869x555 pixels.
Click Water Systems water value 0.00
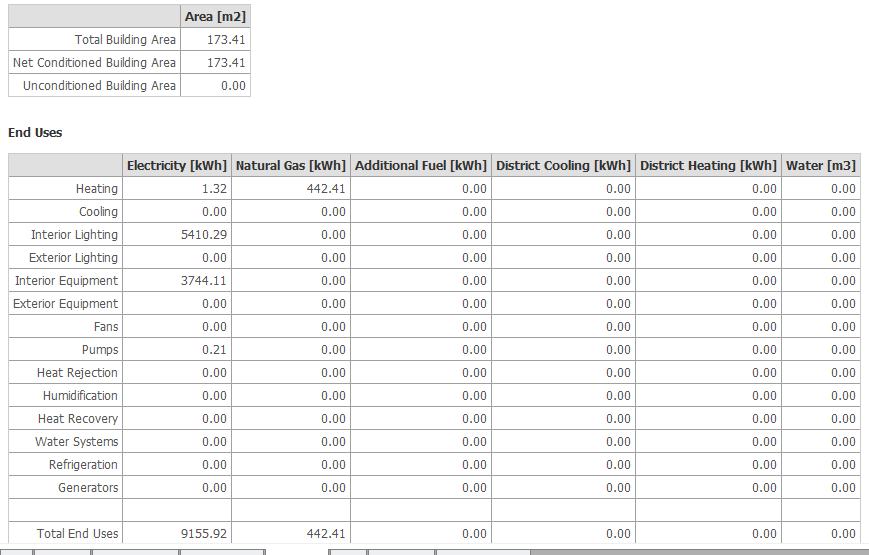point(844,442)
